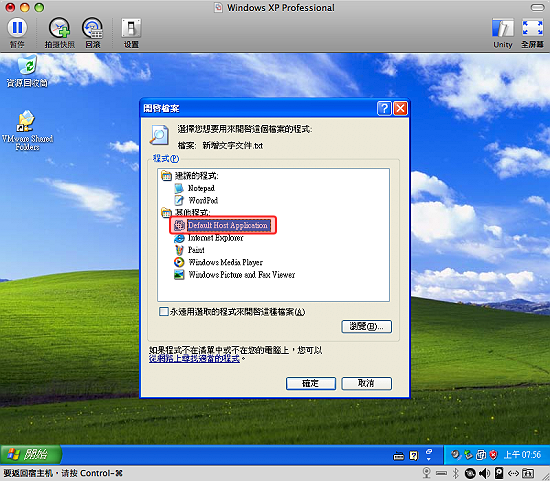The height and width of the screenshot is (481, 550).
Task: Click the Notepad icon in the list
Action: click(179, 188)
